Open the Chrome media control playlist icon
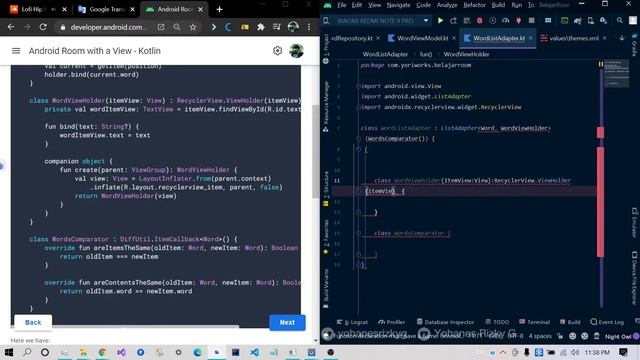Viewport: 640px width, 360px height. click(276, 27)
